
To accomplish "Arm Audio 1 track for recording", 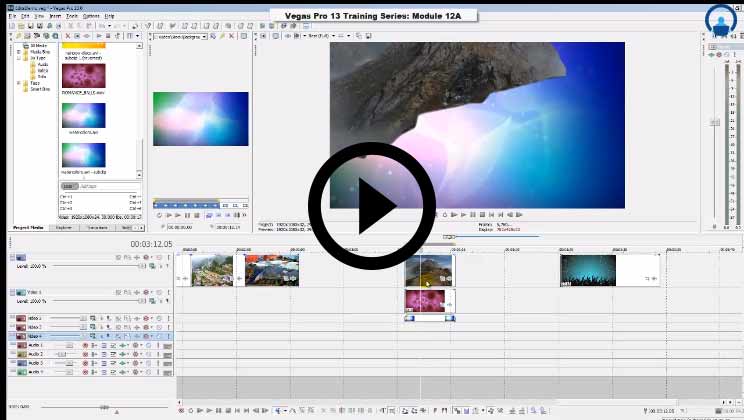I will coord(85,345).
